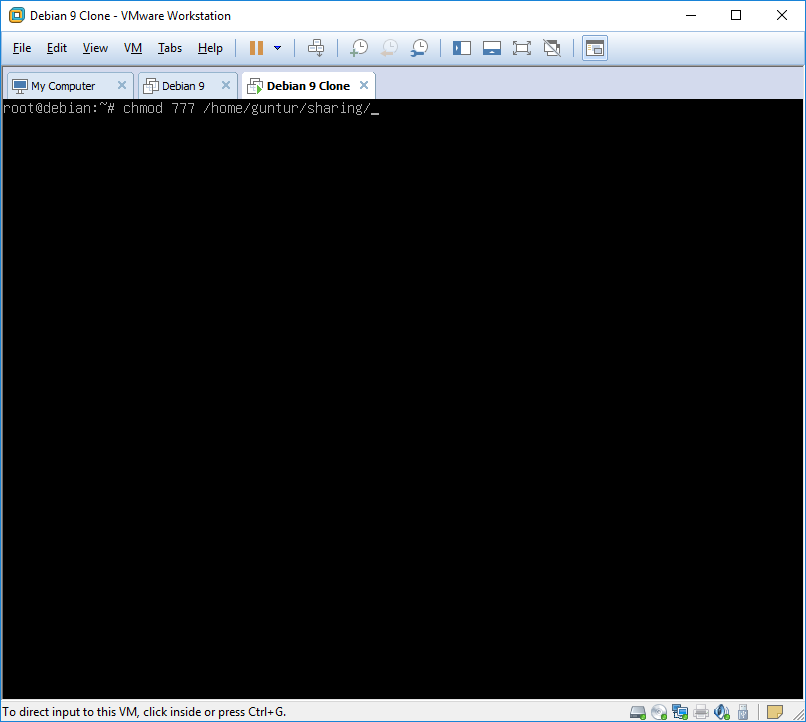806x722 pixels.
Task: Click the network adapter status icon
Action: tap(680, 712)
